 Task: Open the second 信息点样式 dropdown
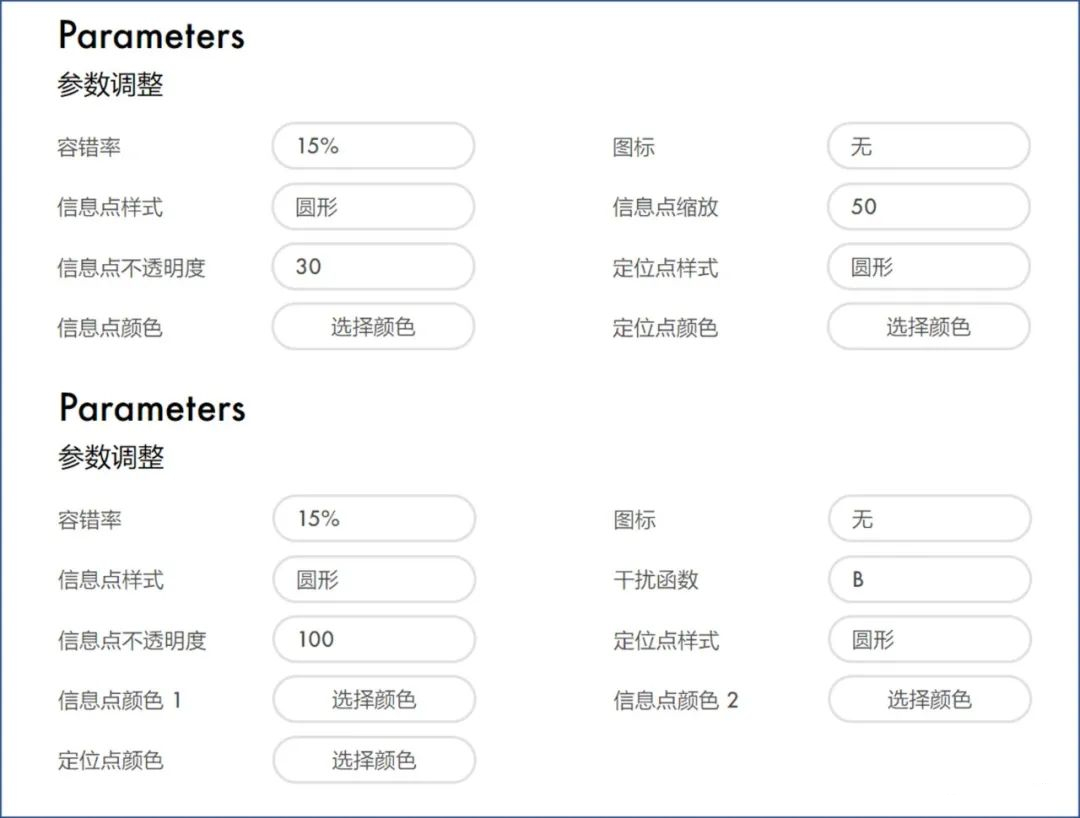pos(373,579)
